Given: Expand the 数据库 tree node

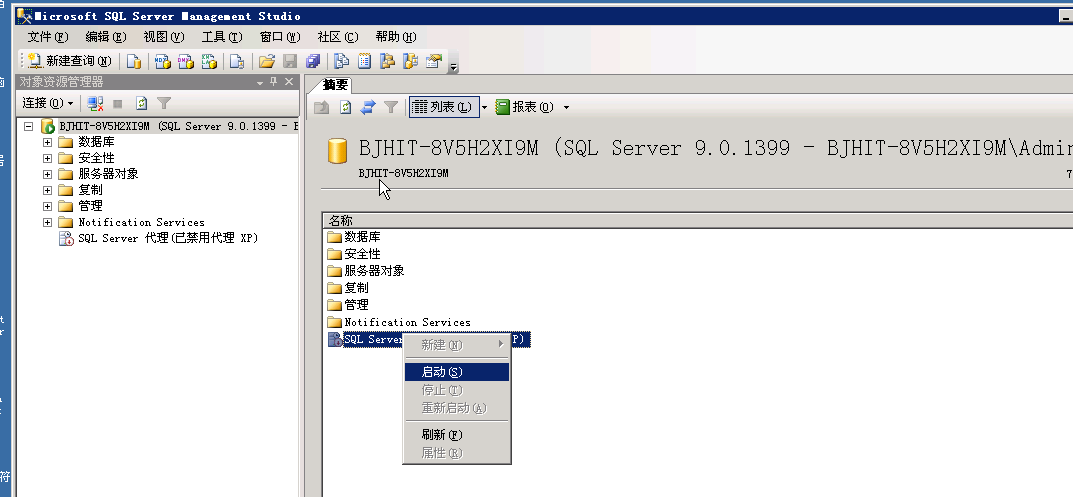Looking at the screenshot, I should tap(47, 142).
